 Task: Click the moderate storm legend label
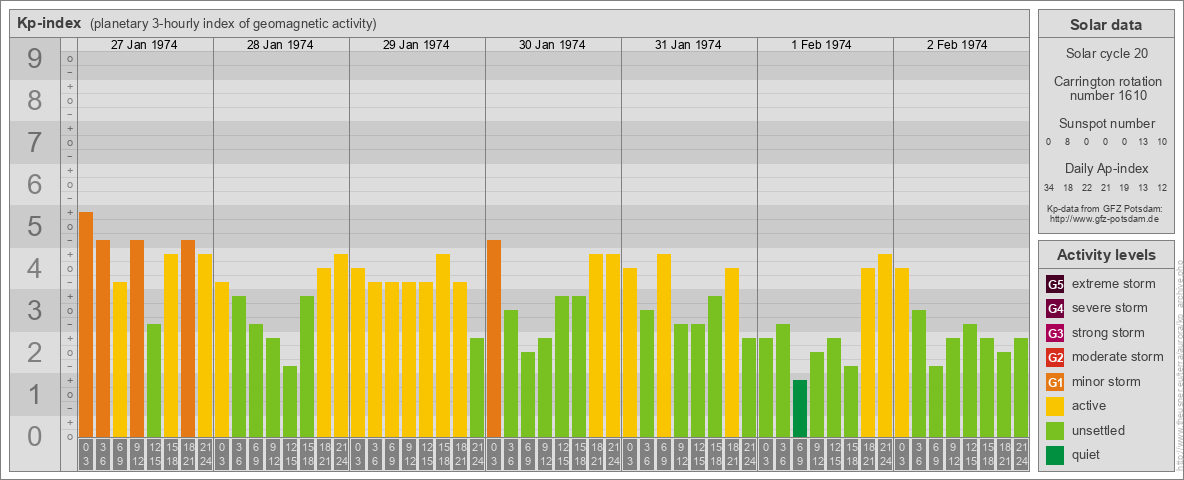pos(1118,357)
